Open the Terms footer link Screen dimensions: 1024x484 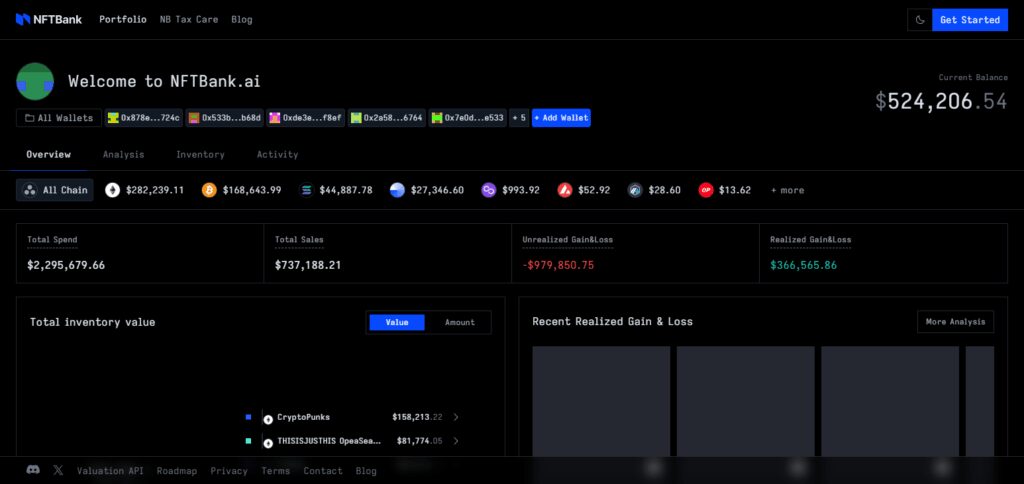[276, 470]
